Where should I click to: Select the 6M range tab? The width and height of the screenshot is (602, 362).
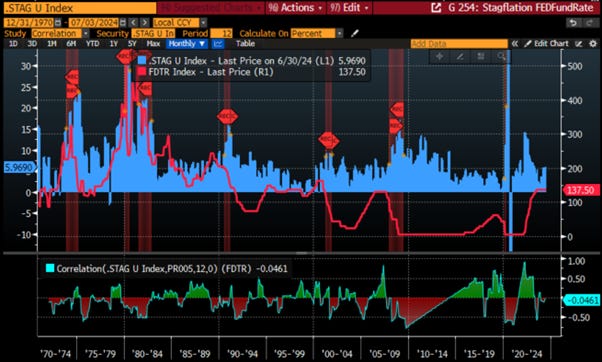point(71,44)
